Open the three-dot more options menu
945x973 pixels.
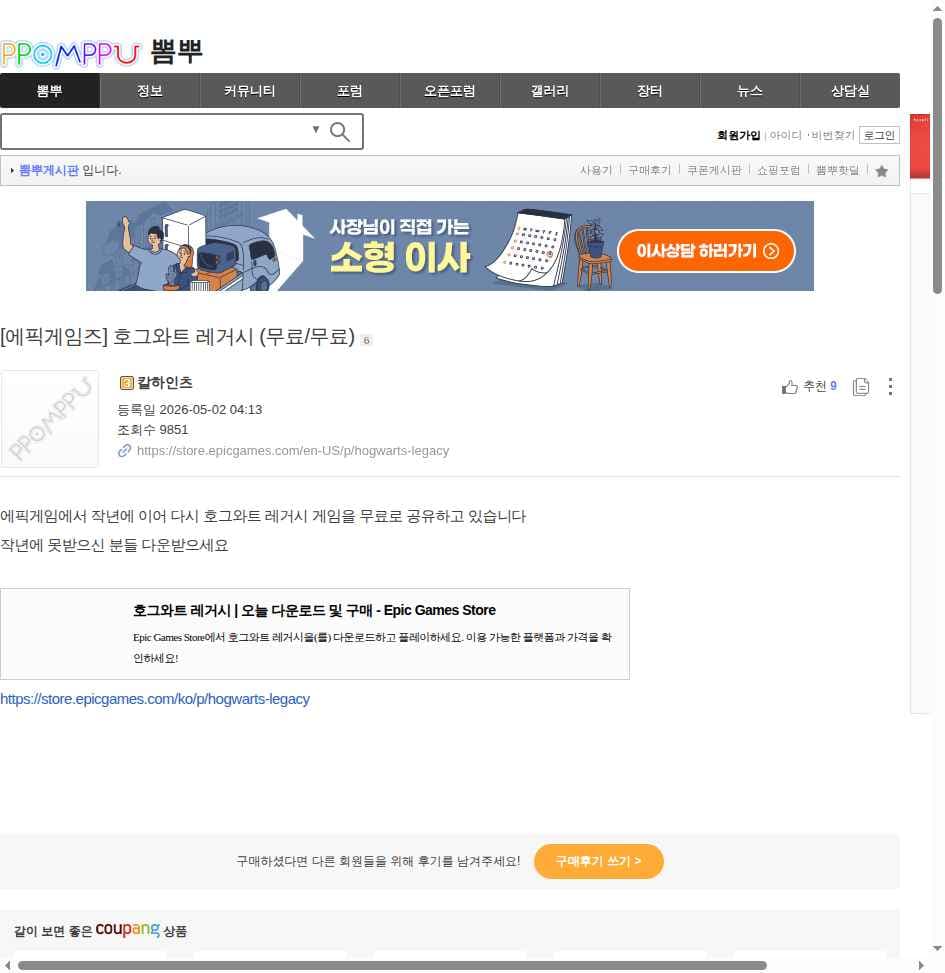[x=890, y=387]
